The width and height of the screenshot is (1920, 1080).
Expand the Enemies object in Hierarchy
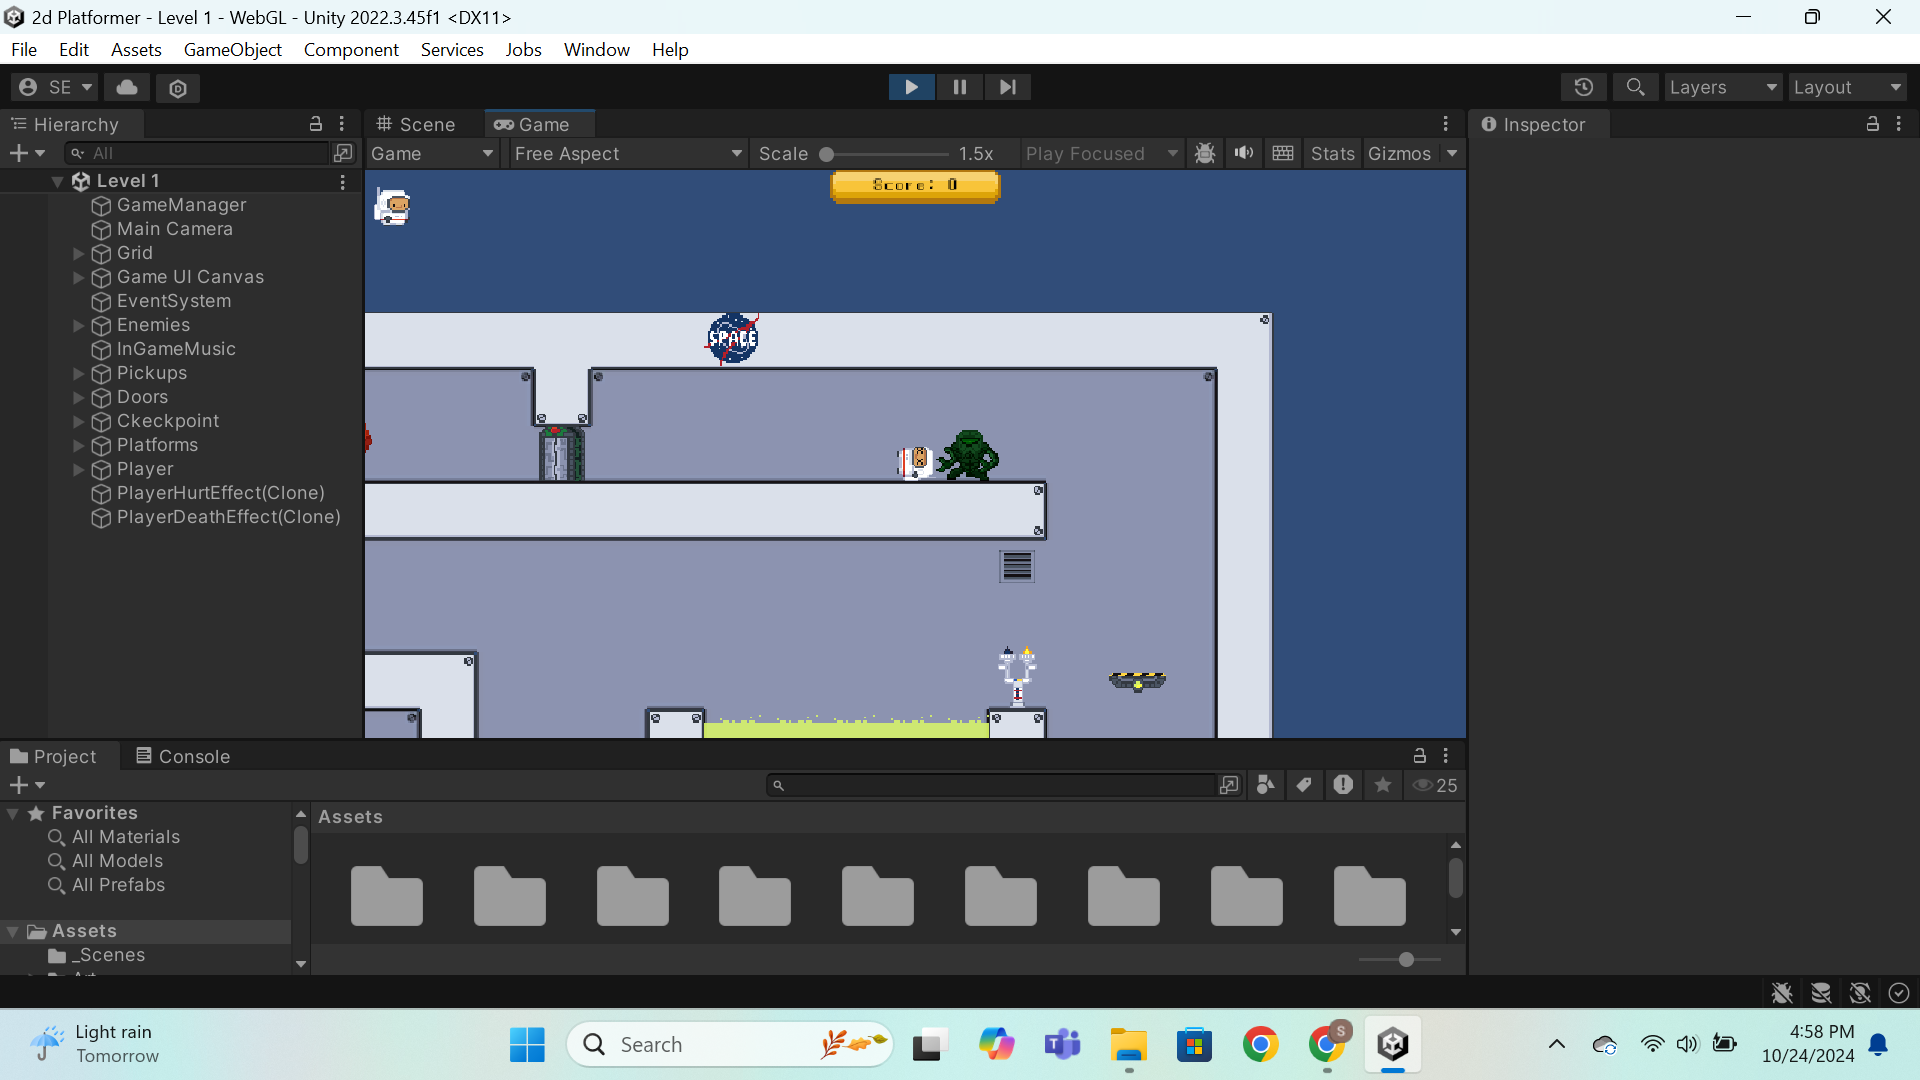click(x=79, y=325)
